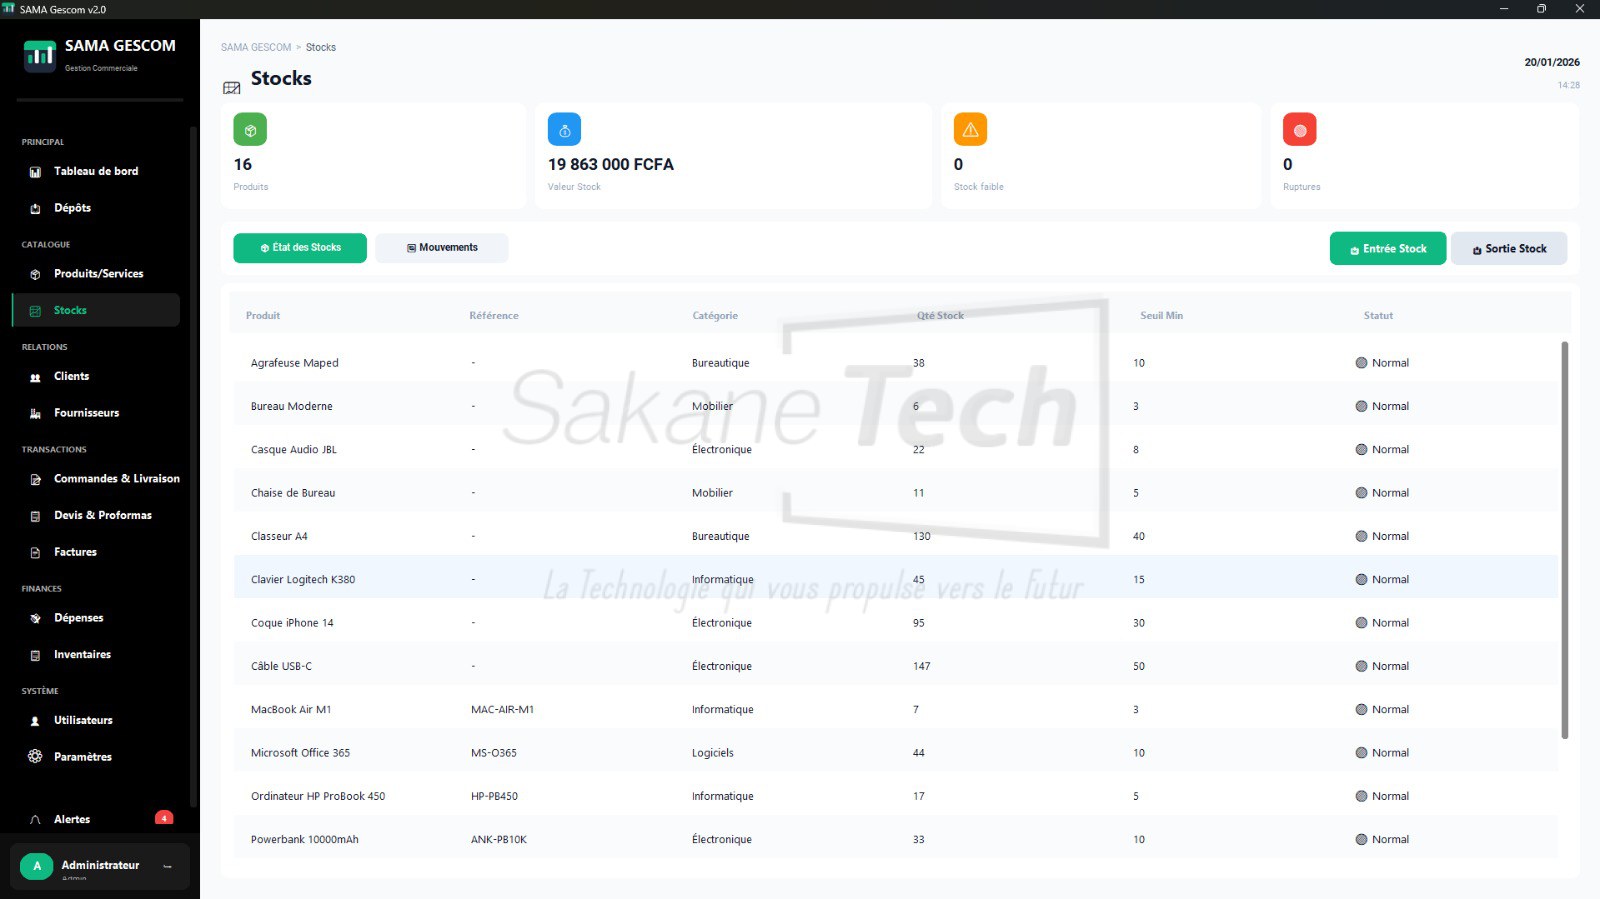Click the SAMA GESCOM logo icon
The width and height of the screenshot is (1600, 899).
tap(40, 55)
